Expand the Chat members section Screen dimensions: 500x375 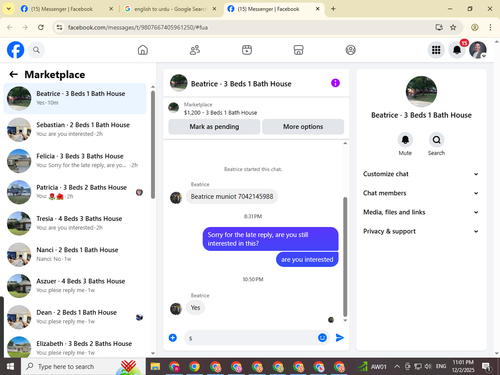[x=421, y=193]
